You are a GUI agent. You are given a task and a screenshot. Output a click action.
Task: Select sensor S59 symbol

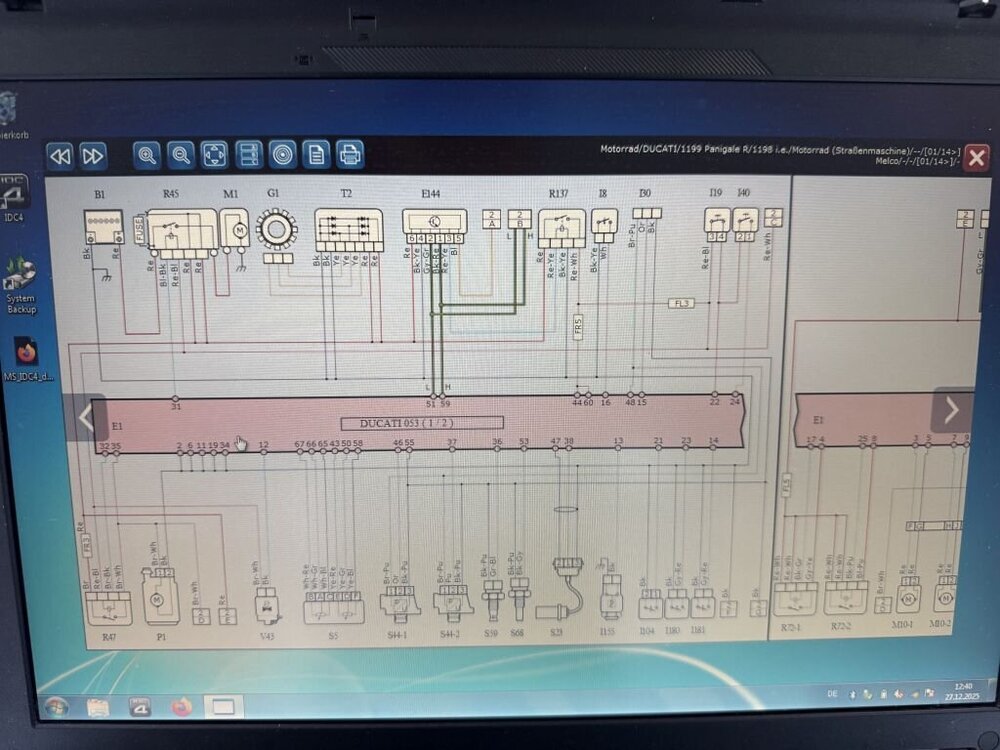coord(492,599)
